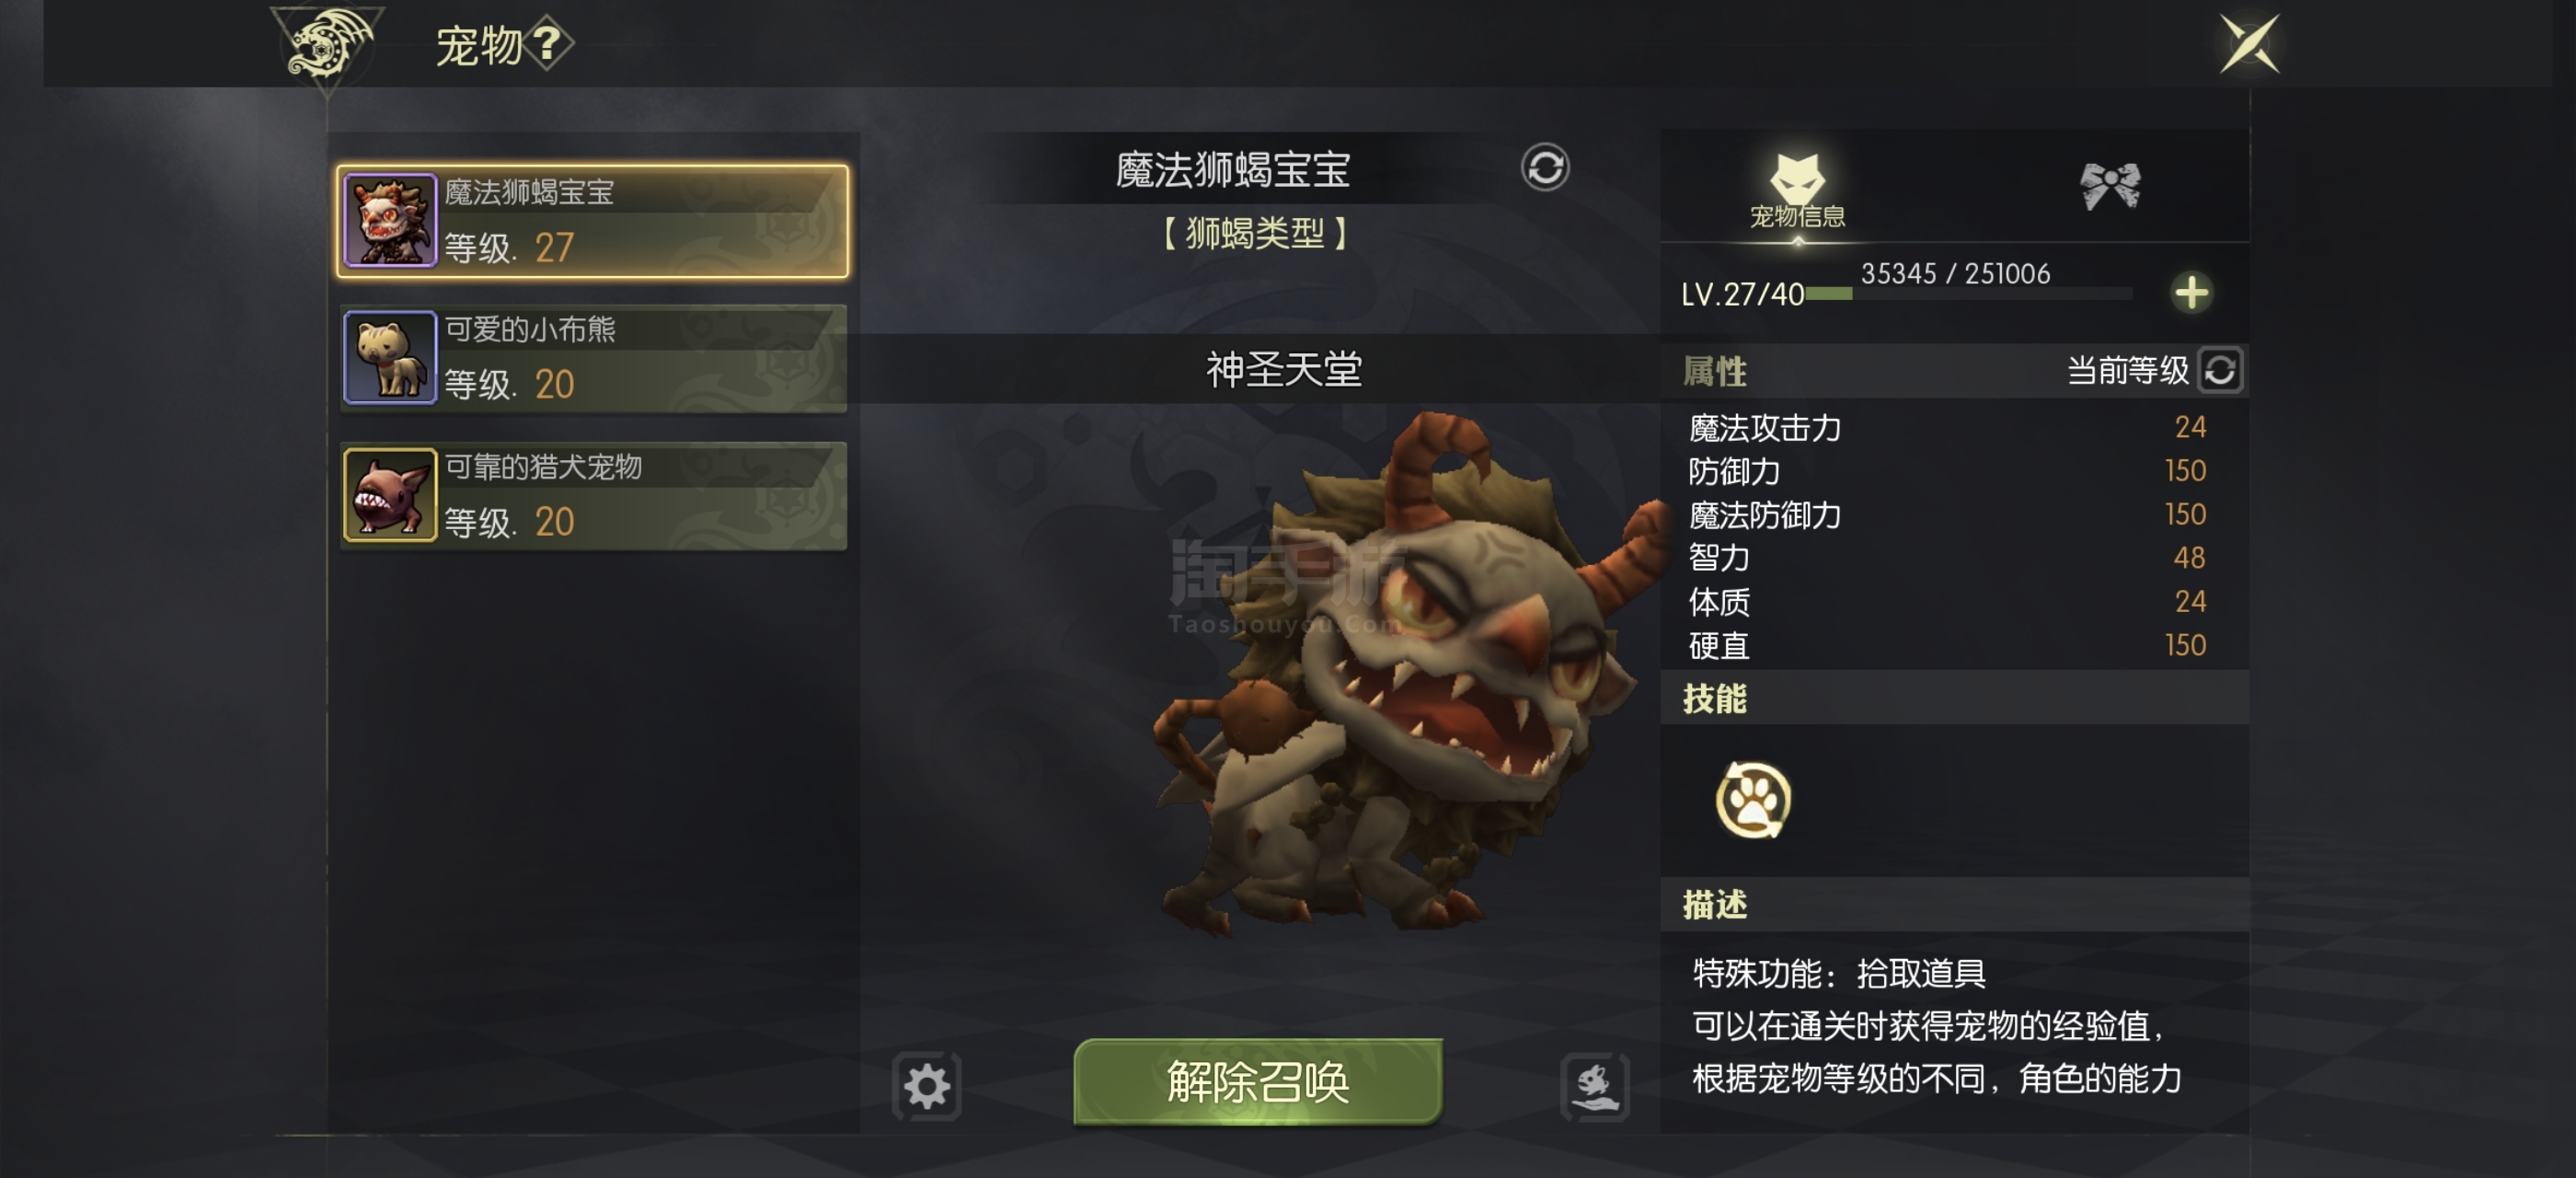2576x1178 pixels.
Task: Open pet settings gear icon
Action: point(927,1086)
